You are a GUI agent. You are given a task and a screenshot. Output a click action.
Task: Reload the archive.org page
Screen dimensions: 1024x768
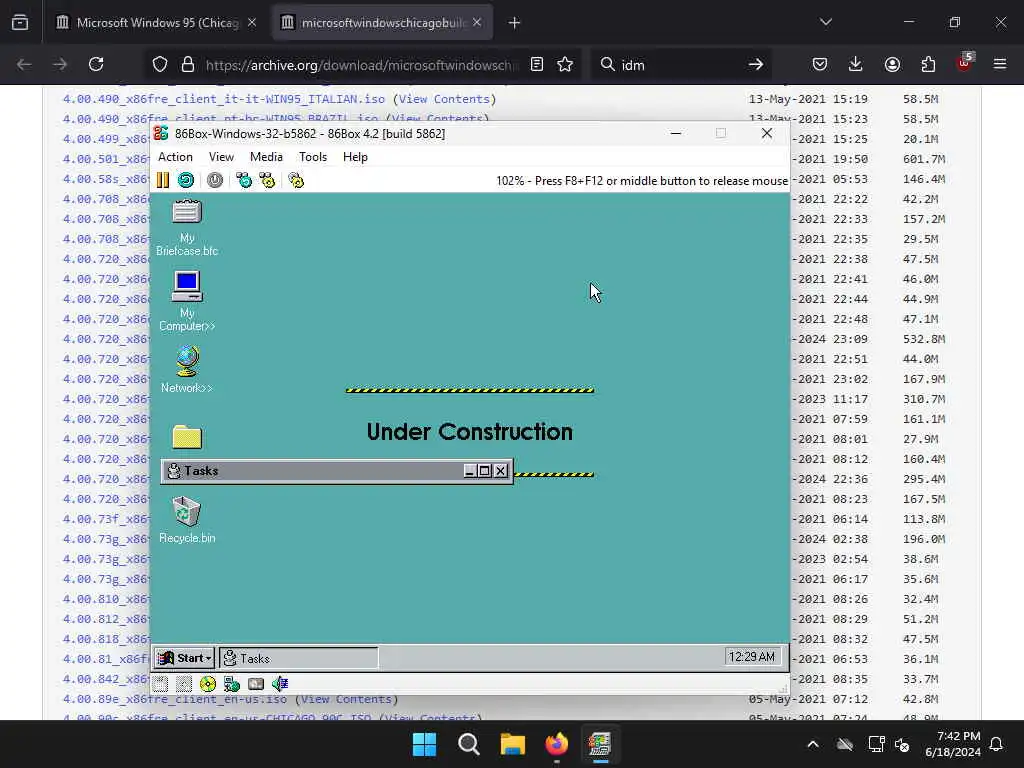pyautogui.click(x=96, y=64)
